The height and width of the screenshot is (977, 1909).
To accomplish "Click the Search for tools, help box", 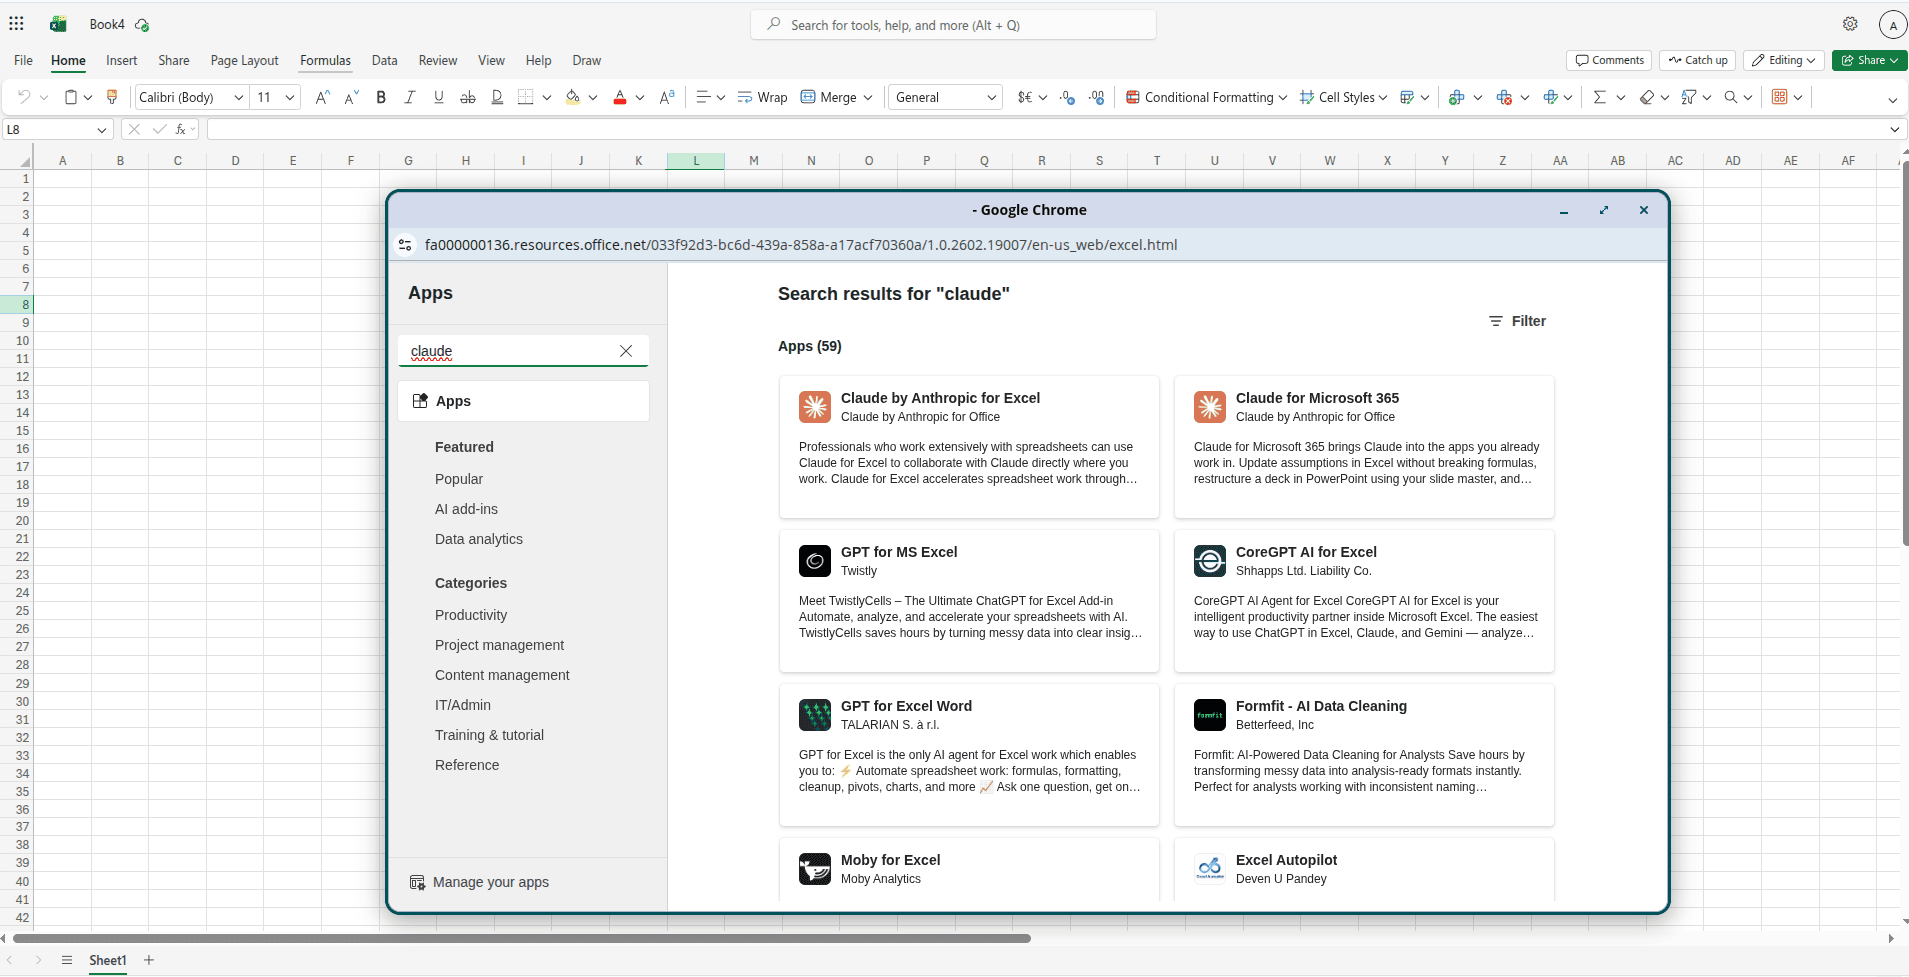I will (953, 25).
